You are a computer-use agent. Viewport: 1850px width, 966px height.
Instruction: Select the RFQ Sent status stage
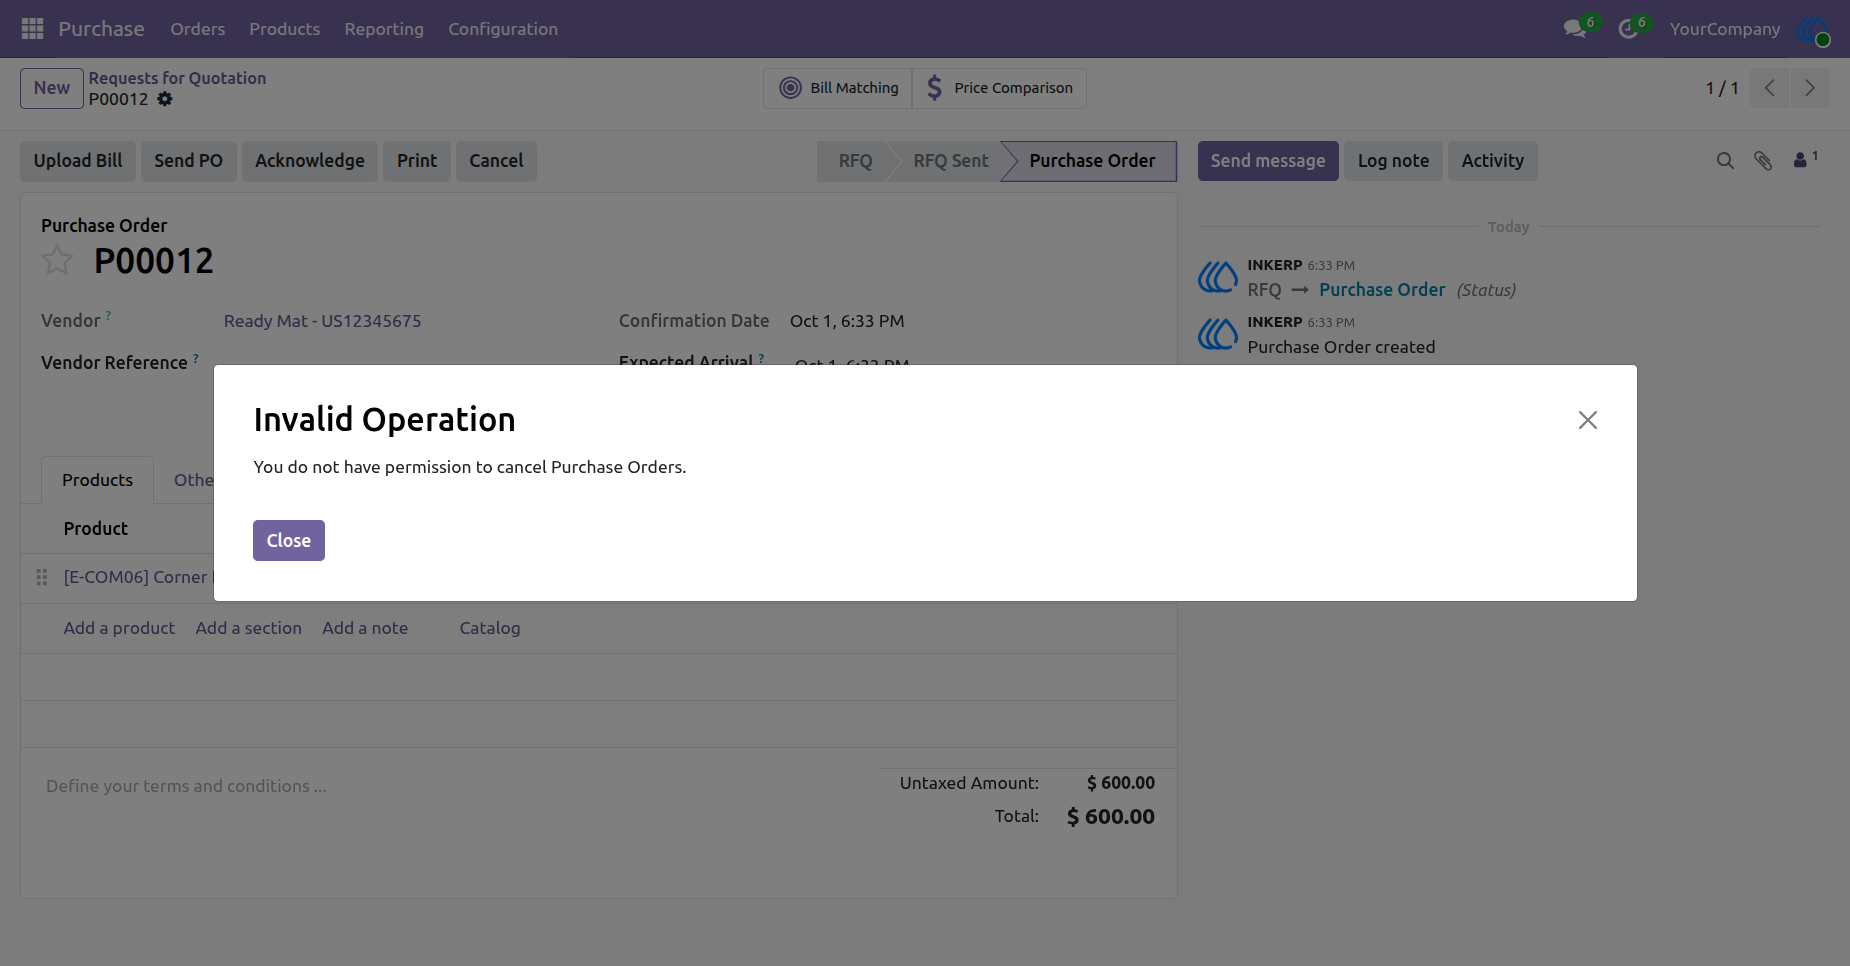pos(950,161)
